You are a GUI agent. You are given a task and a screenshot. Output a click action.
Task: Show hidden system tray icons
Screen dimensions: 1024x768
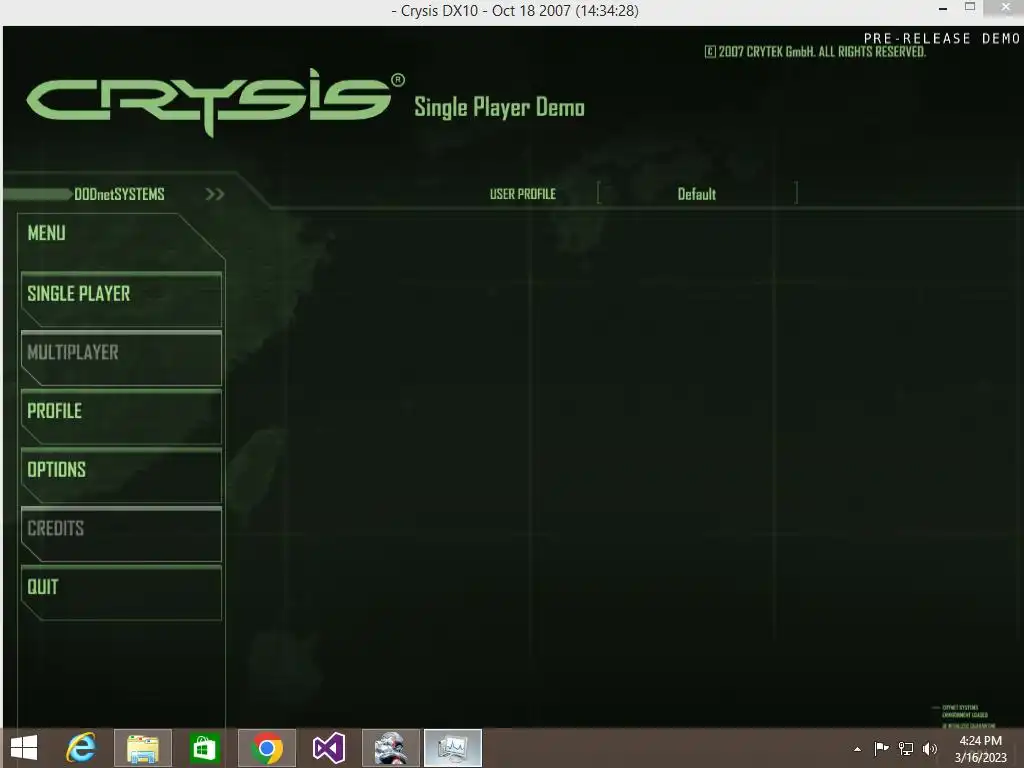857,749
